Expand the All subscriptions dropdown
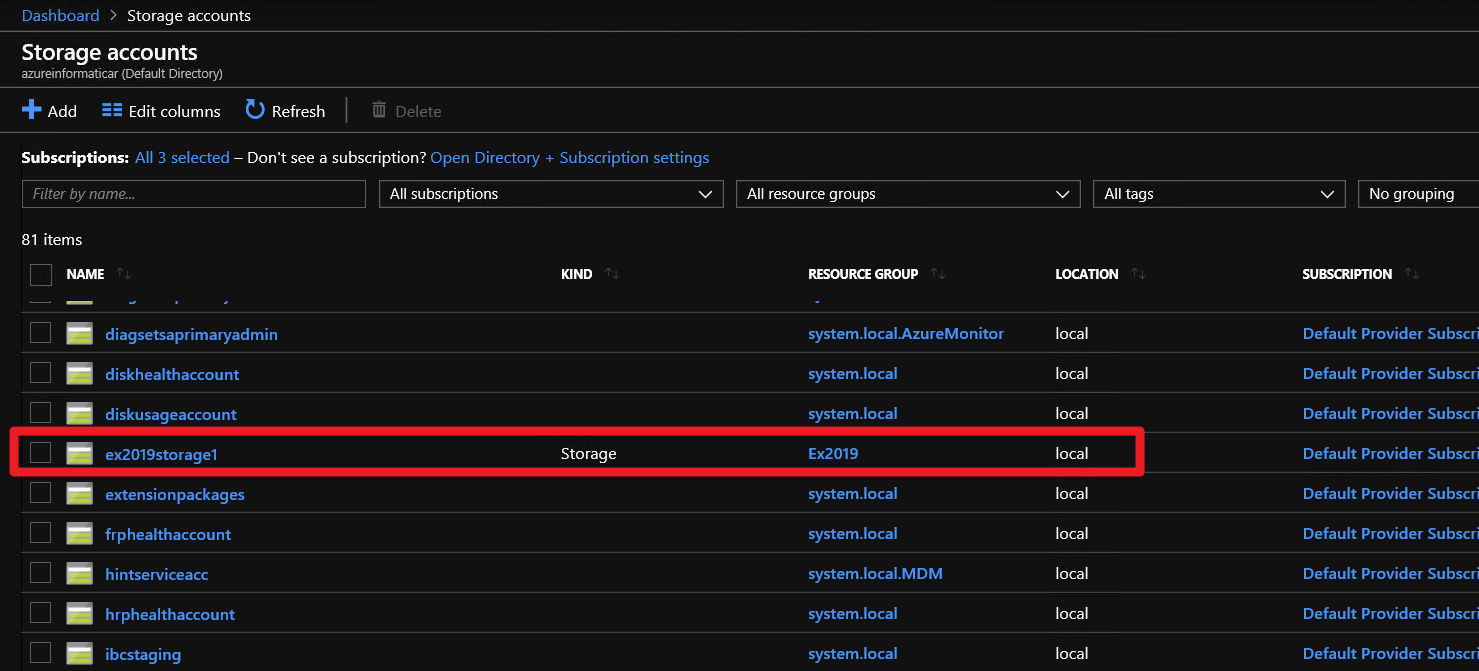The height and width of the screenshot is (671, 1479). click(551, 194)
